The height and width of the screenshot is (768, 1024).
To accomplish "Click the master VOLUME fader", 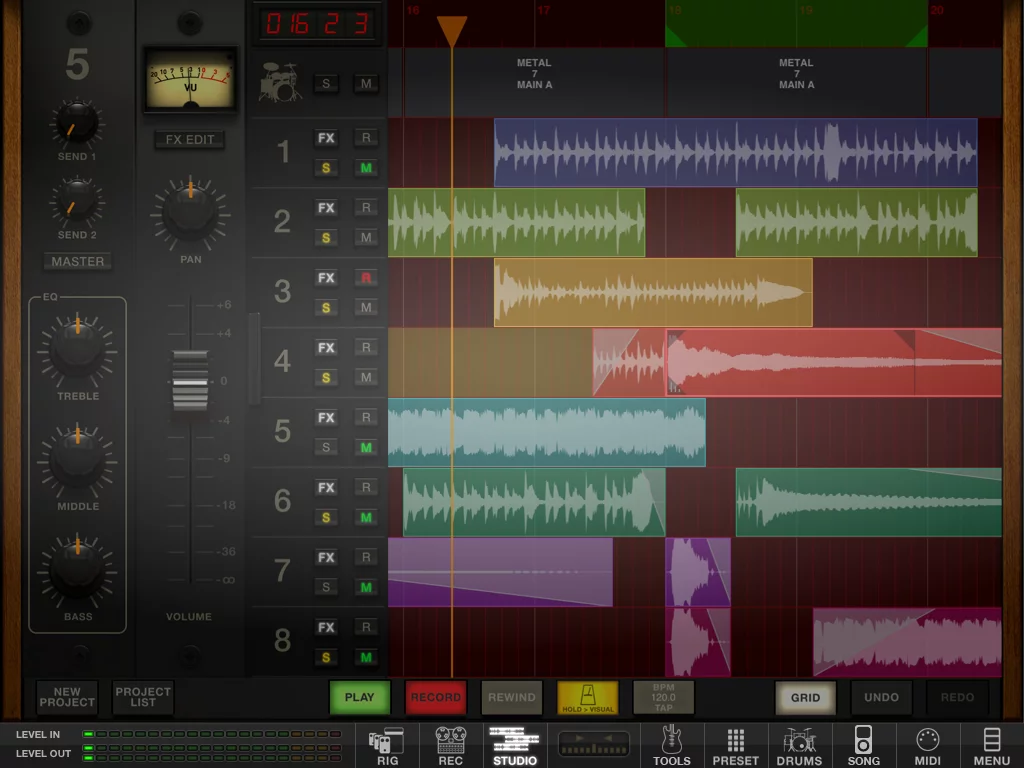I will pyautogui.click(x=190, y=380).
